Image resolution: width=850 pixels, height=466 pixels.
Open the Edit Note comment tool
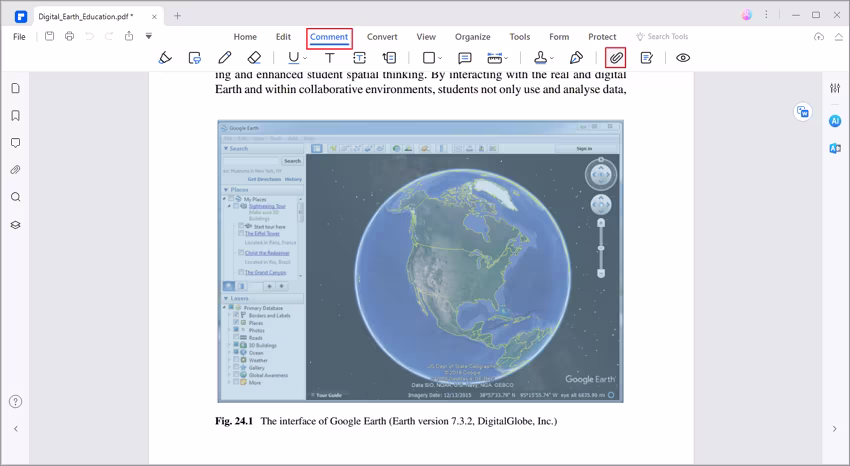click(646, 57)
